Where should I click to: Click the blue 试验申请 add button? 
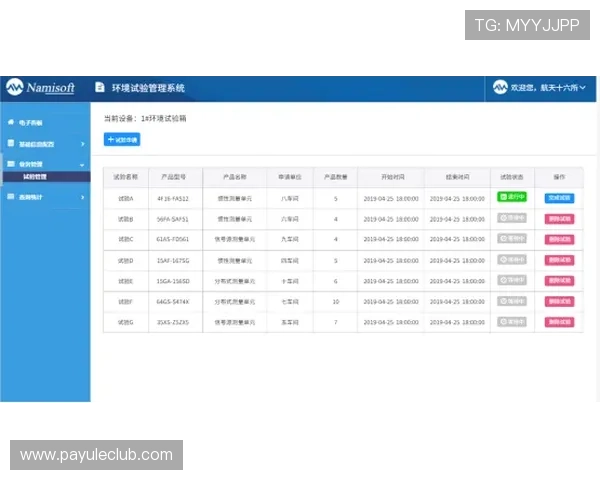122,140
